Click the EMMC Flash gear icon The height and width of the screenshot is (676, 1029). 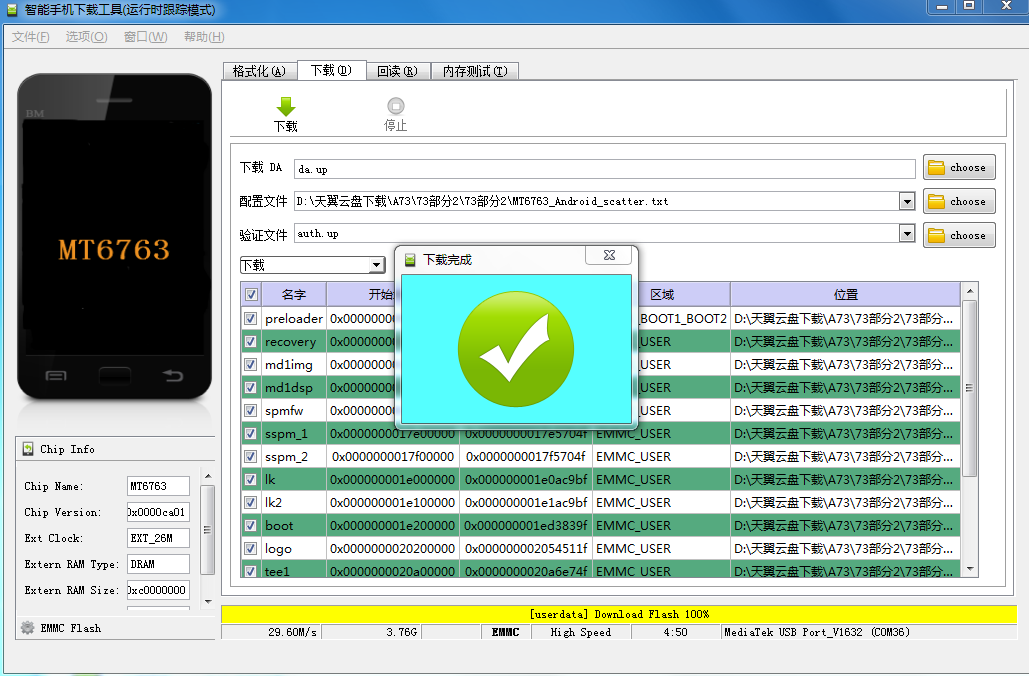pos(28,628)
